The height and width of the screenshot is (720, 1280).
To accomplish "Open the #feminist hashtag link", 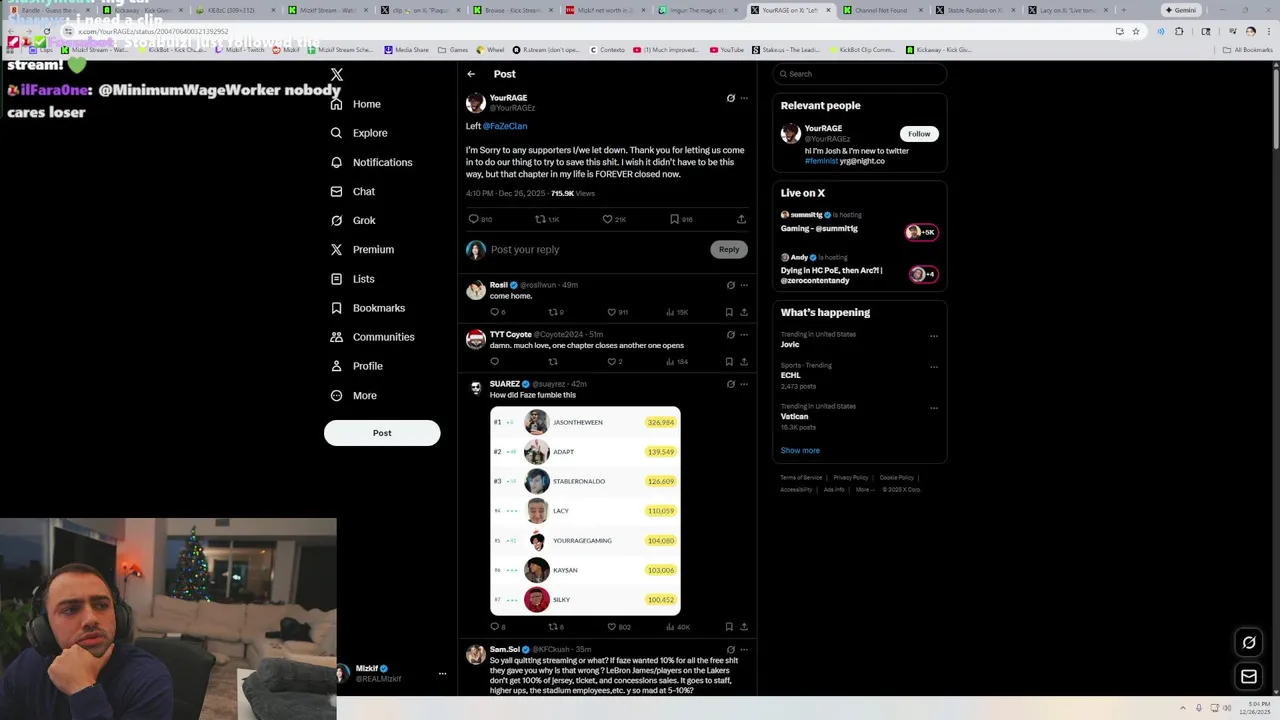I will (821, 161).
